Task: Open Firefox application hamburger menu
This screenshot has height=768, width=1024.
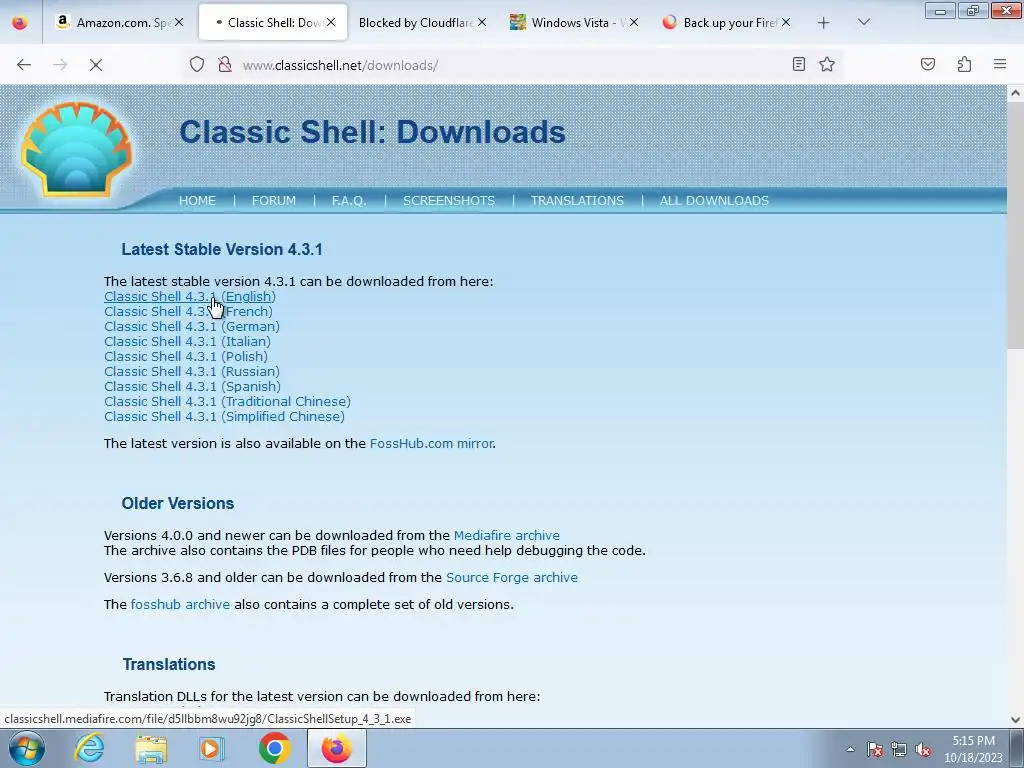Action: [1000, 64]
